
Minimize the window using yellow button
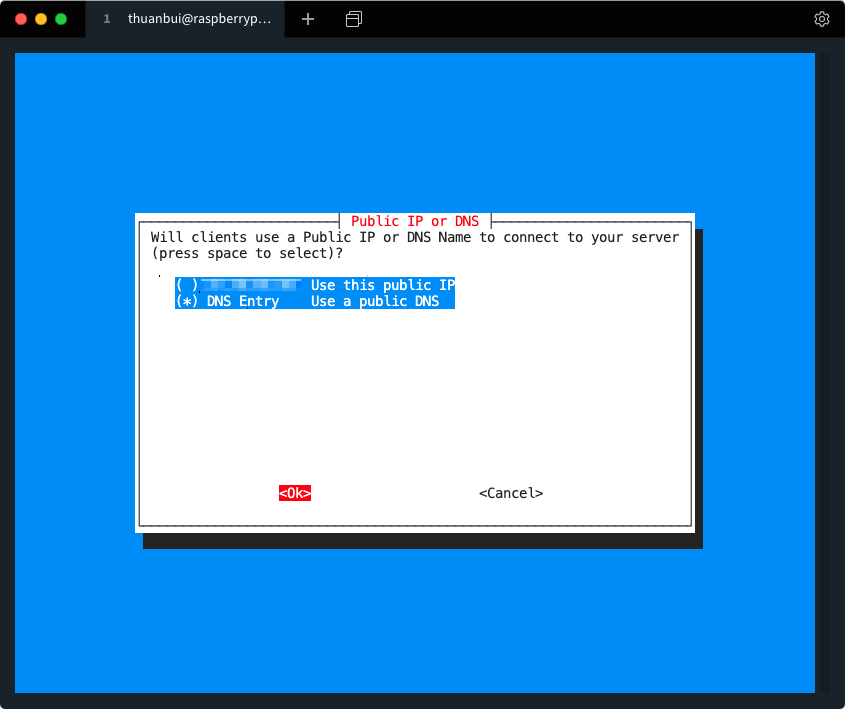pyautogui.click(x=41, y=19)
